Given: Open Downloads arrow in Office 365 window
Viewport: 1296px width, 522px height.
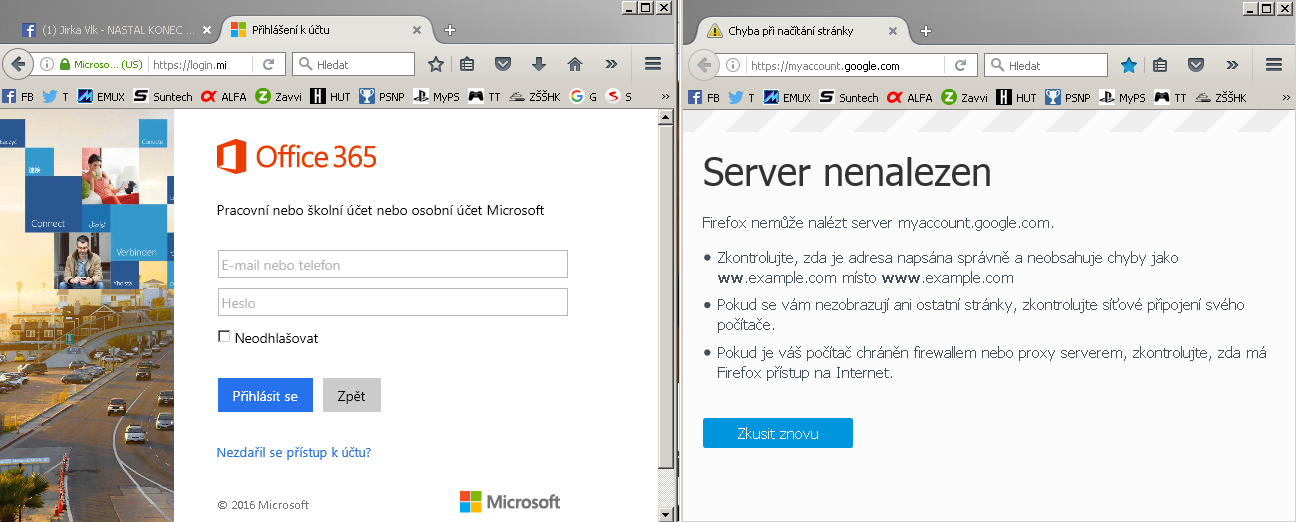Looking at the screenshot, I should [539, 64].
